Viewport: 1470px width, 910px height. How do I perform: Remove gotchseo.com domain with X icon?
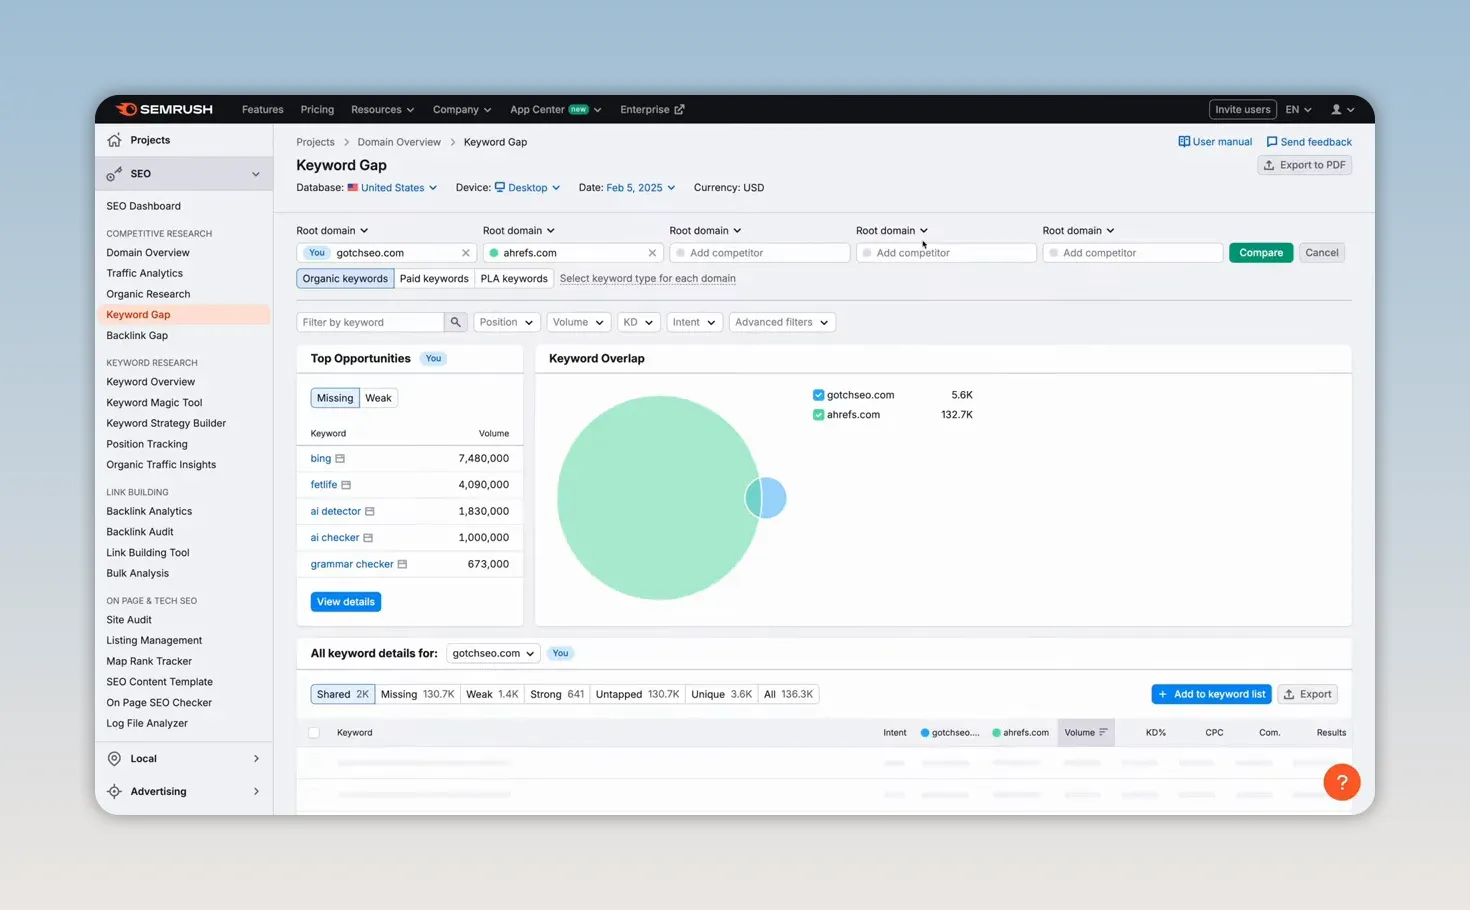466,253
